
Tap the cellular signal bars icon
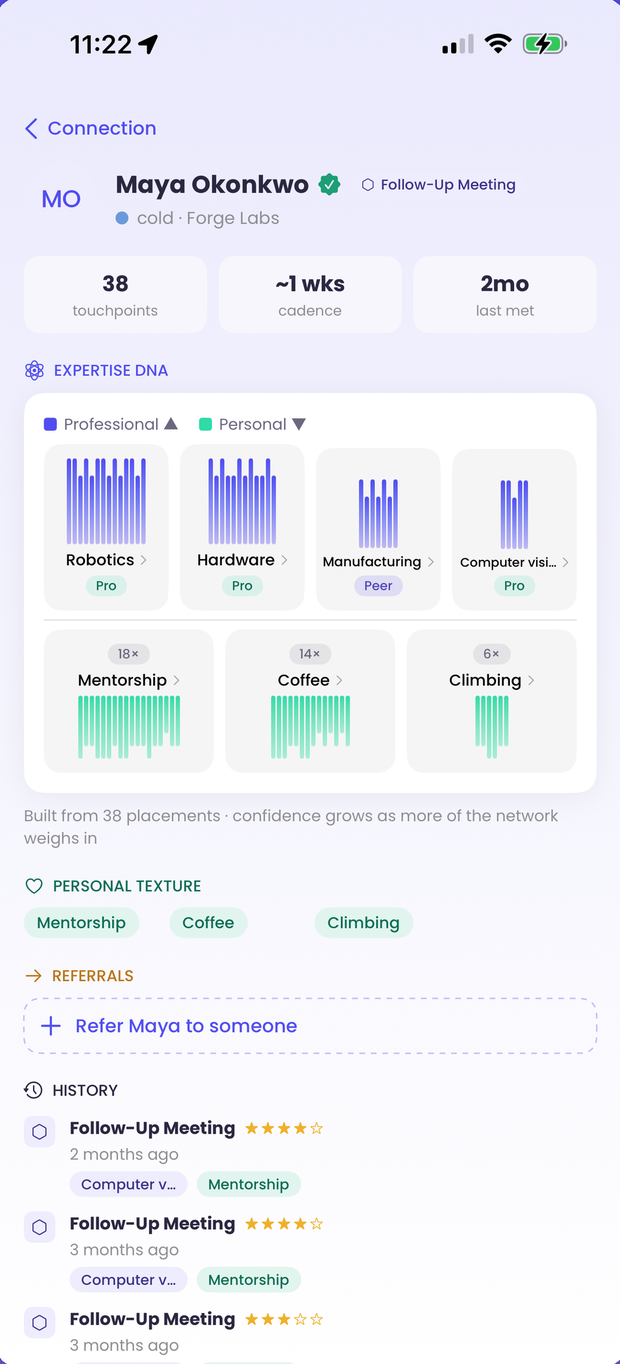(x=457, y=44)
